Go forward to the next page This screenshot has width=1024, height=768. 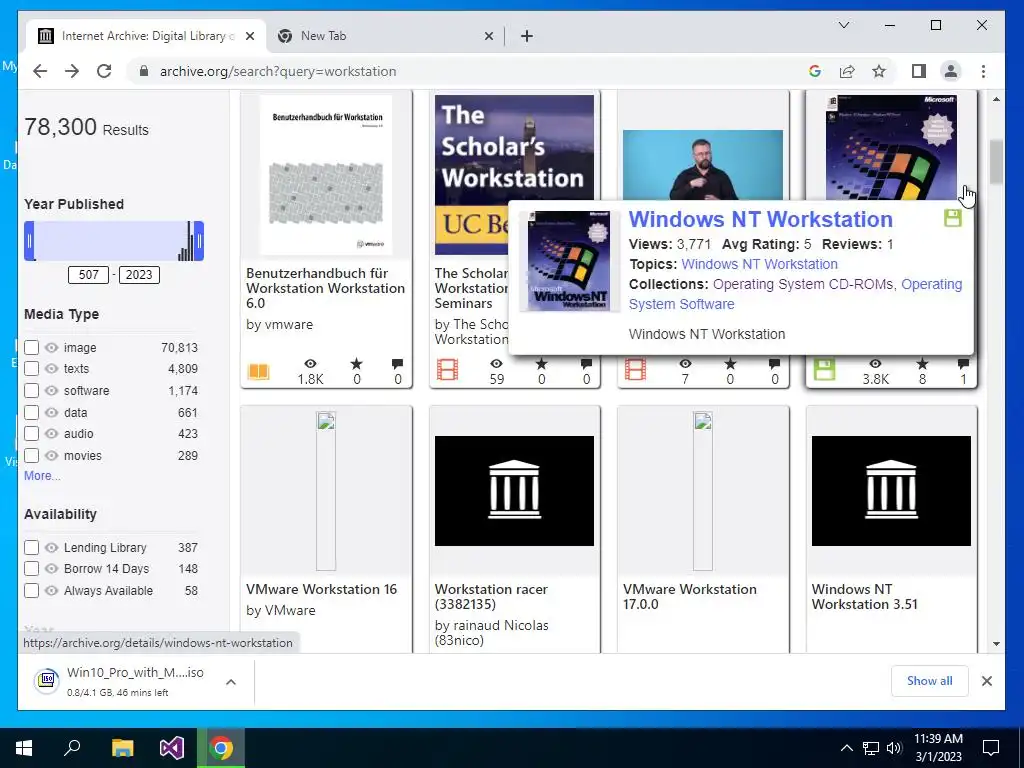coord(72,71)
